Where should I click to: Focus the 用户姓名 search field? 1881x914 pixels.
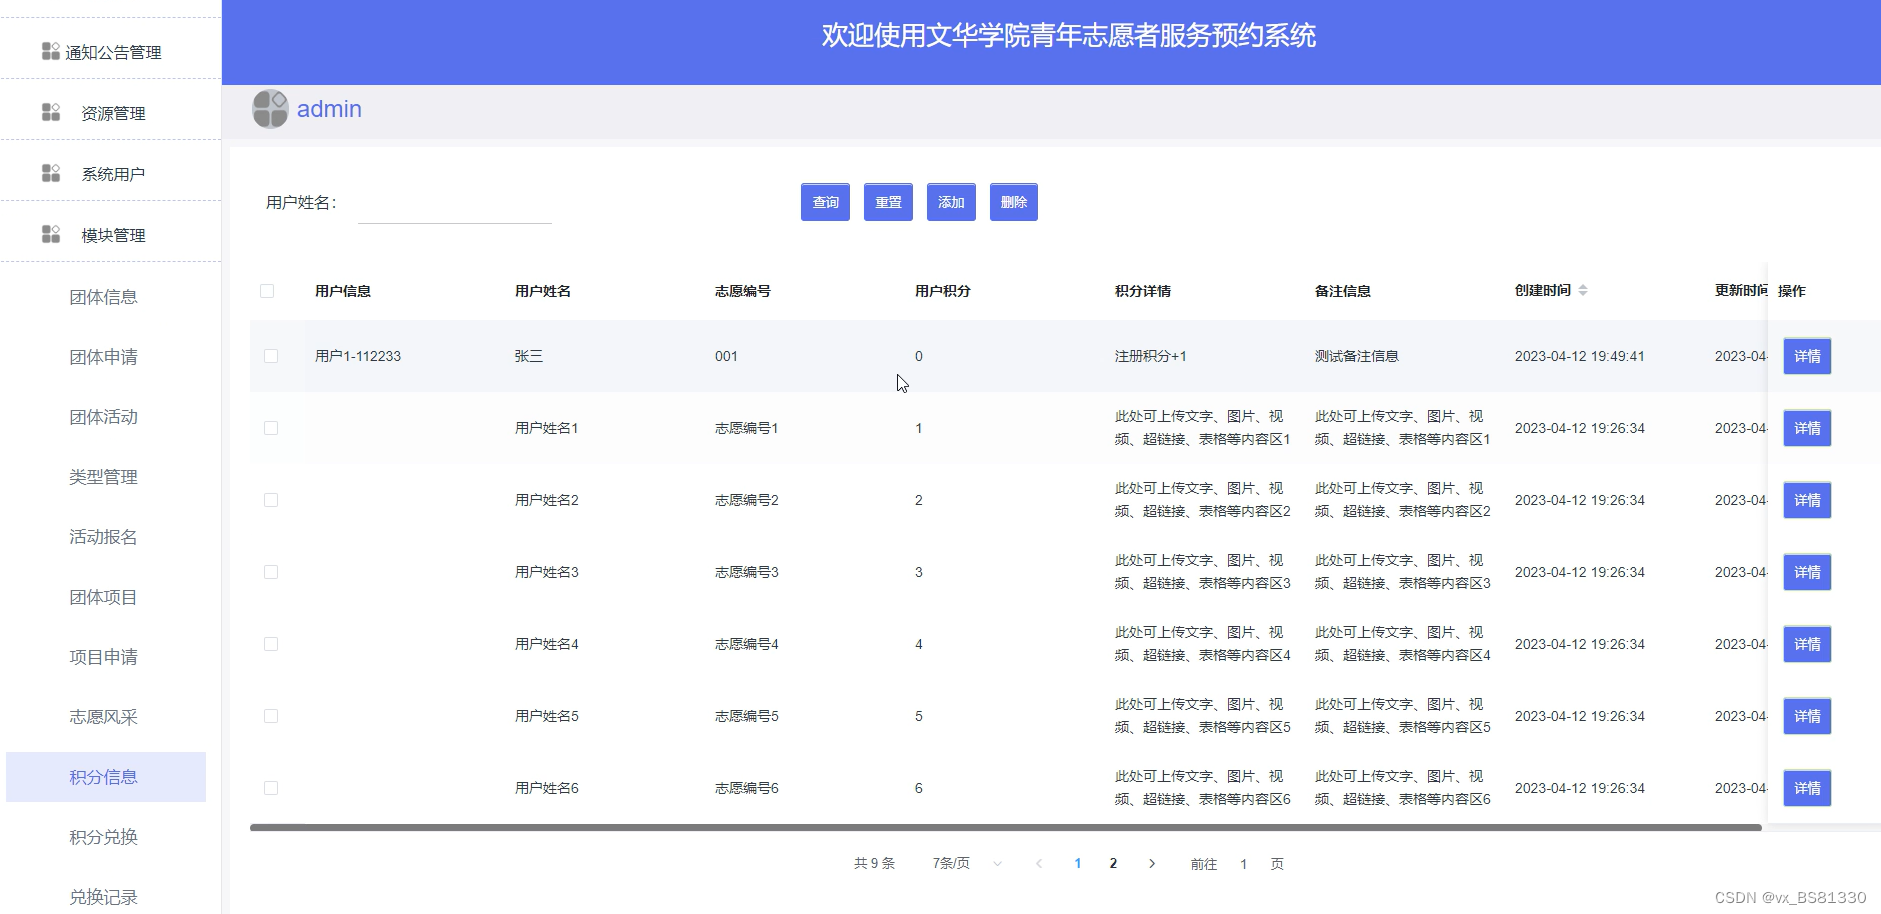[x=455, y=204]
